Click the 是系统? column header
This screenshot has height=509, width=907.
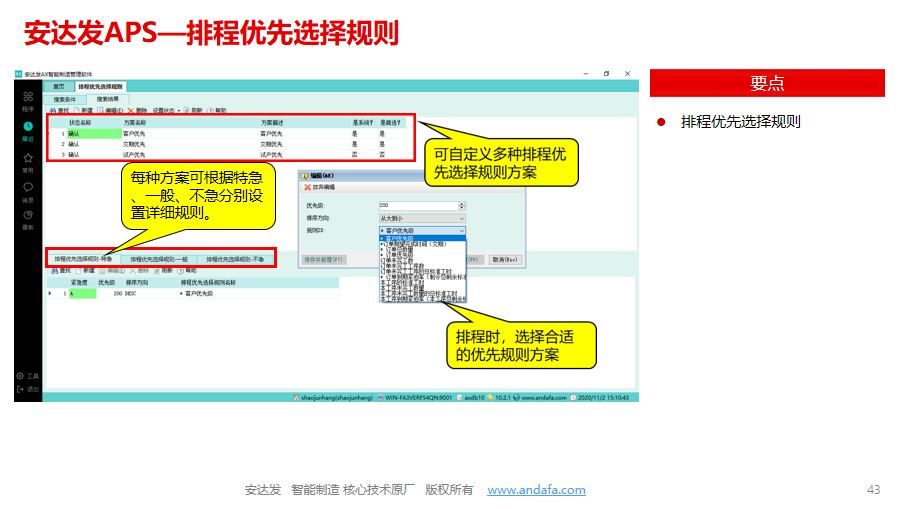pyautogui.click(x=363, y=123)
